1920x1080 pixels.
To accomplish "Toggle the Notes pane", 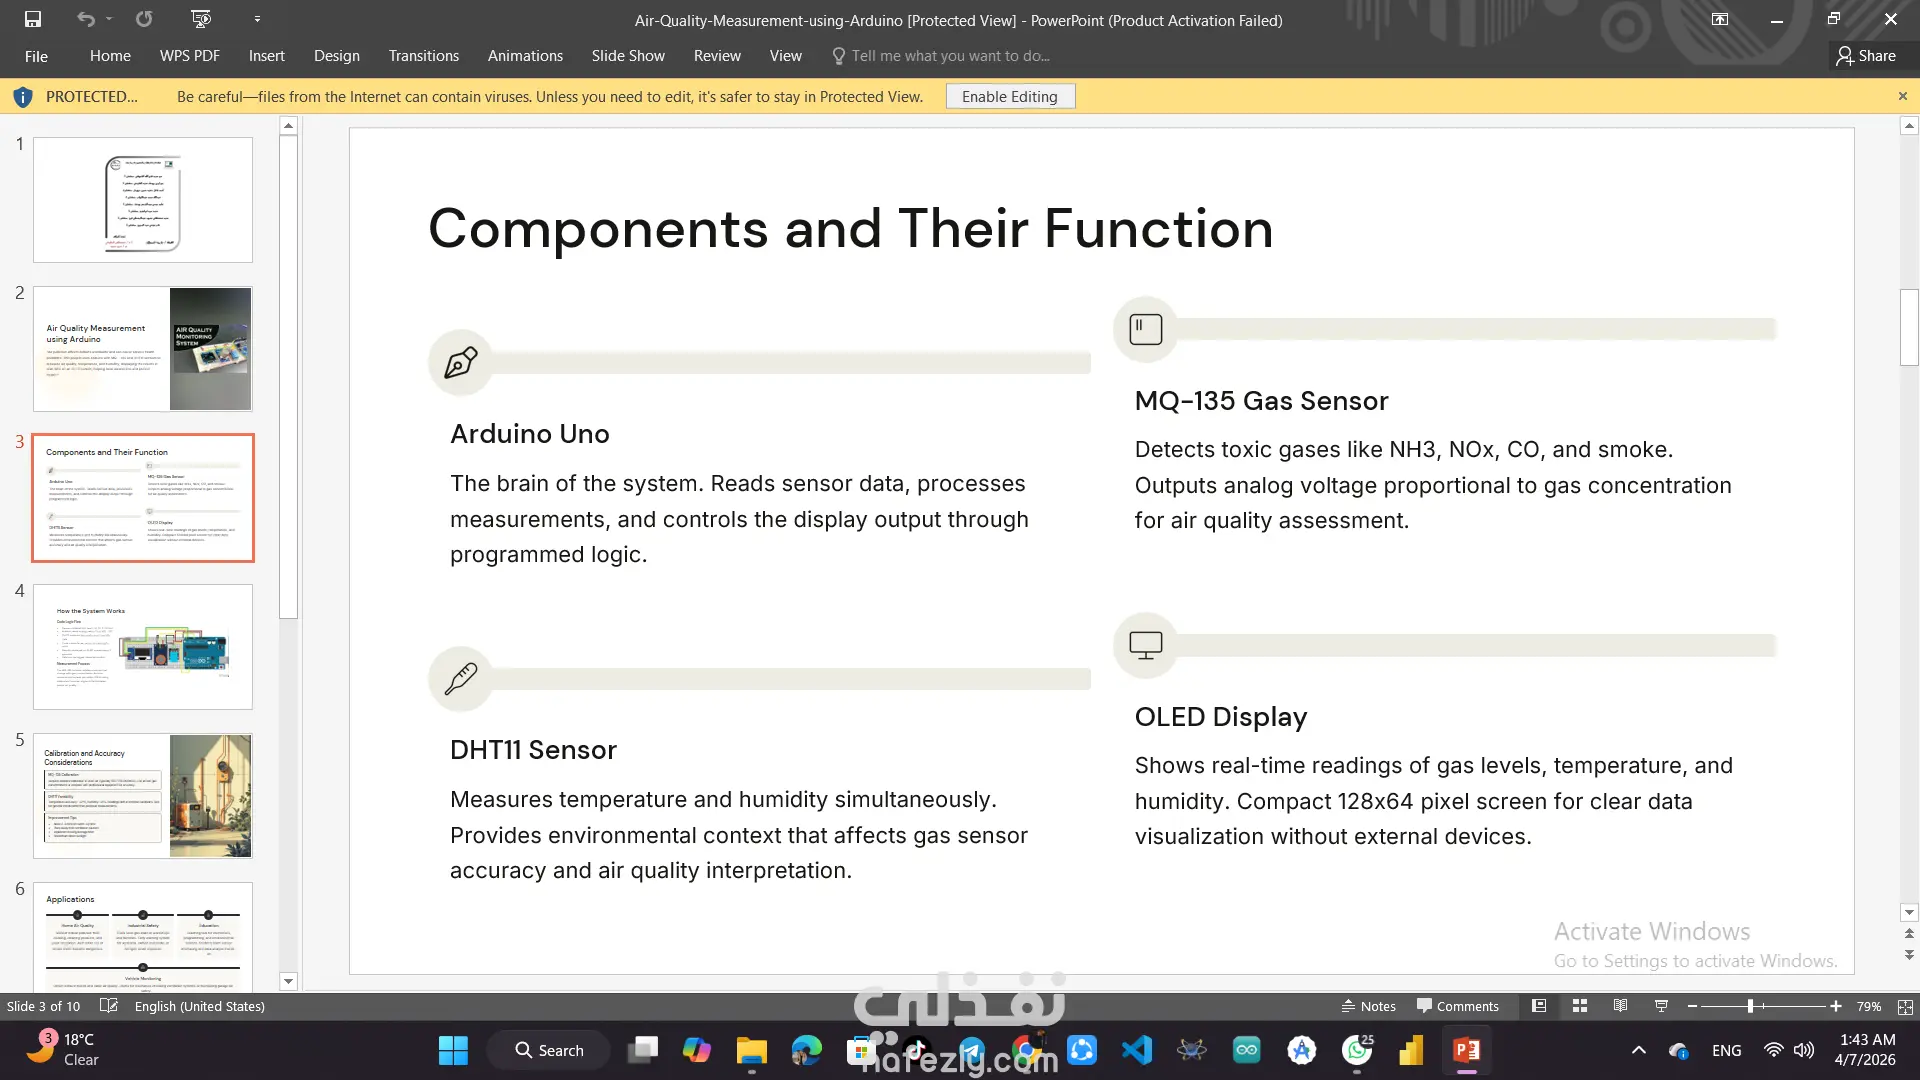I will click(1368, 1006).
